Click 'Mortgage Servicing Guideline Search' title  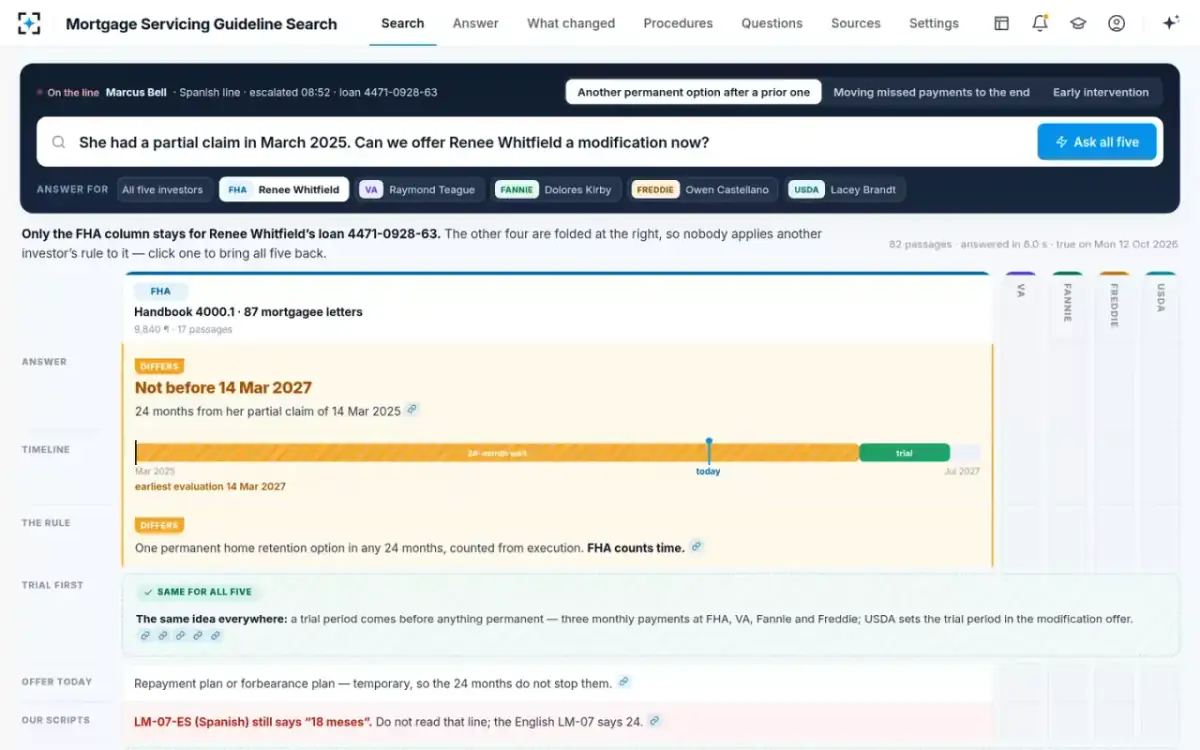click(201, 24)
